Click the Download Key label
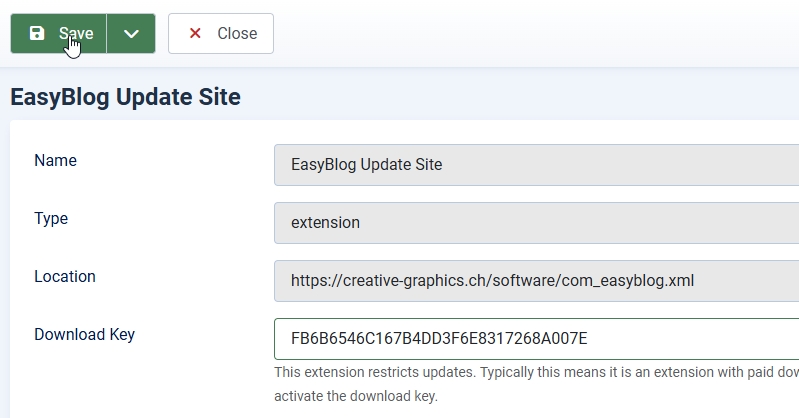 pos(84,335)
